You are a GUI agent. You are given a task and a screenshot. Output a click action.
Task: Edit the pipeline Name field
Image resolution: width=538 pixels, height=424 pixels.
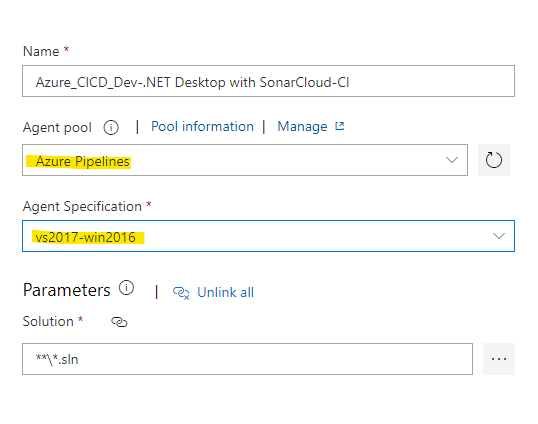pos(268,81)
